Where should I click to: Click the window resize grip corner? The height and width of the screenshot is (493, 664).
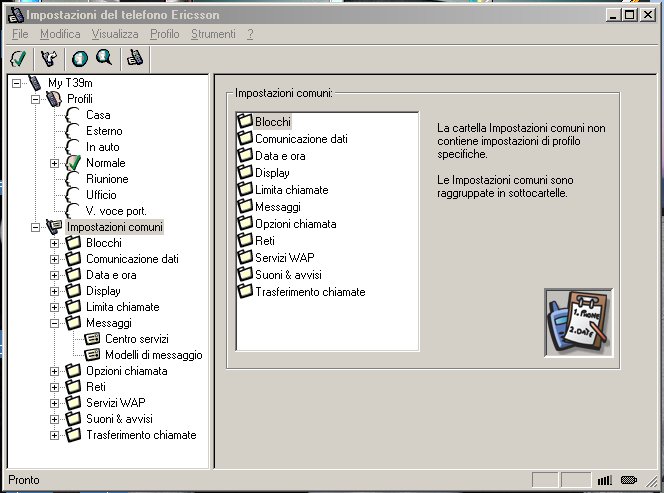click(x=651, y=481)
